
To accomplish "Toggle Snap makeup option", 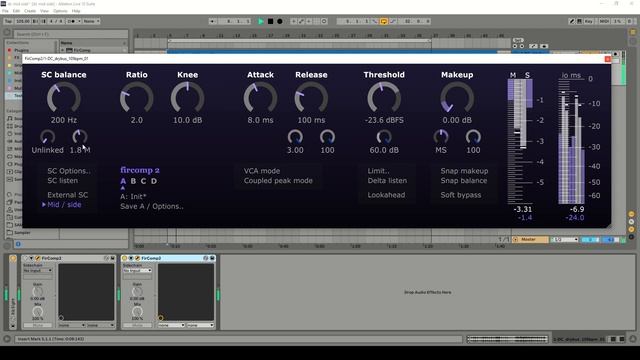I will click(464, 171).
